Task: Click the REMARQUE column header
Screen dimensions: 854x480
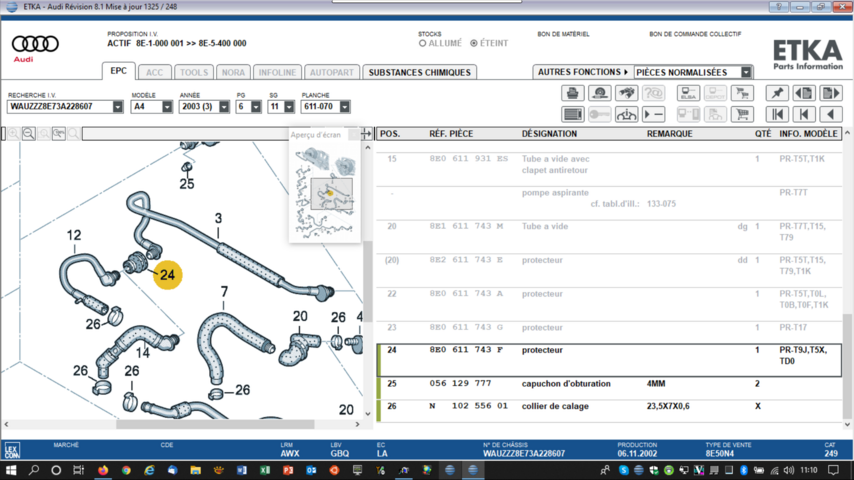Action: (669, 133)
